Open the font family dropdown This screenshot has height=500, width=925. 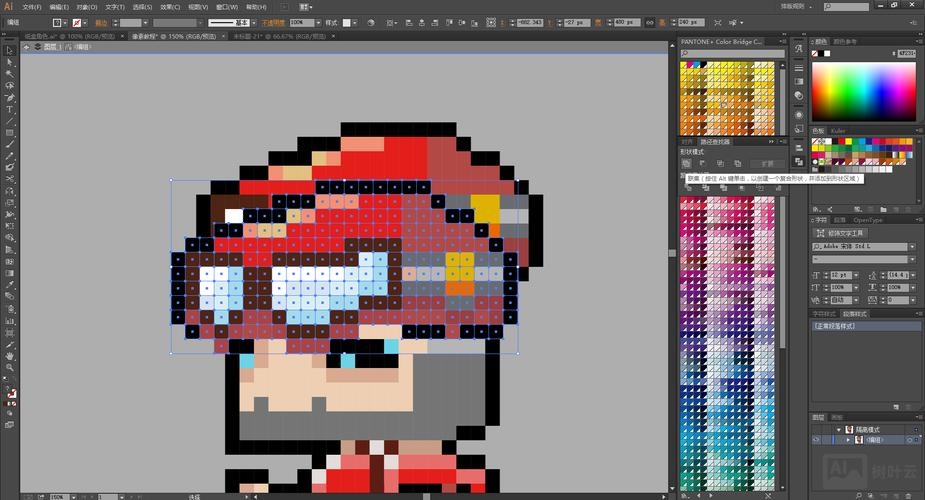913,247
